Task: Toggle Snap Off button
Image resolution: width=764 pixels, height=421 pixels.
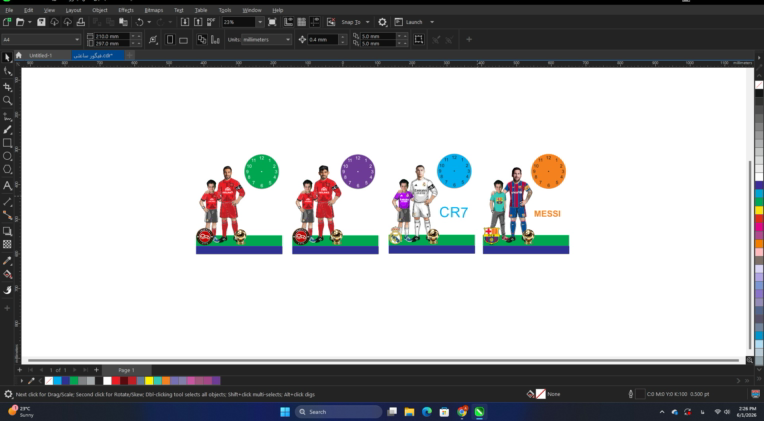Action: 331,22
